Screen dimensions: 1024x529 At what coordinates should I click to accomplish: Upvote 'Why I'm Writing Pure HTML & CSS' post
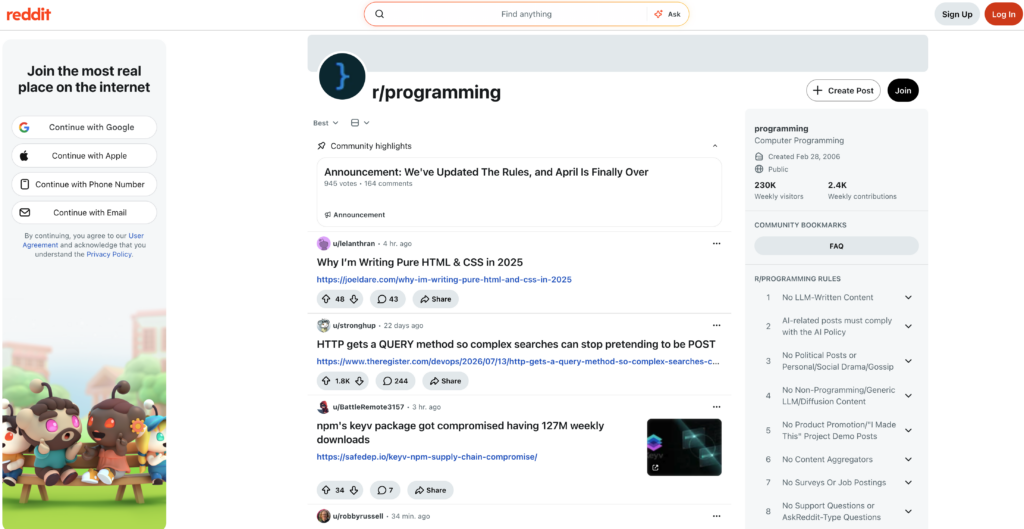(x=326, y=299)
